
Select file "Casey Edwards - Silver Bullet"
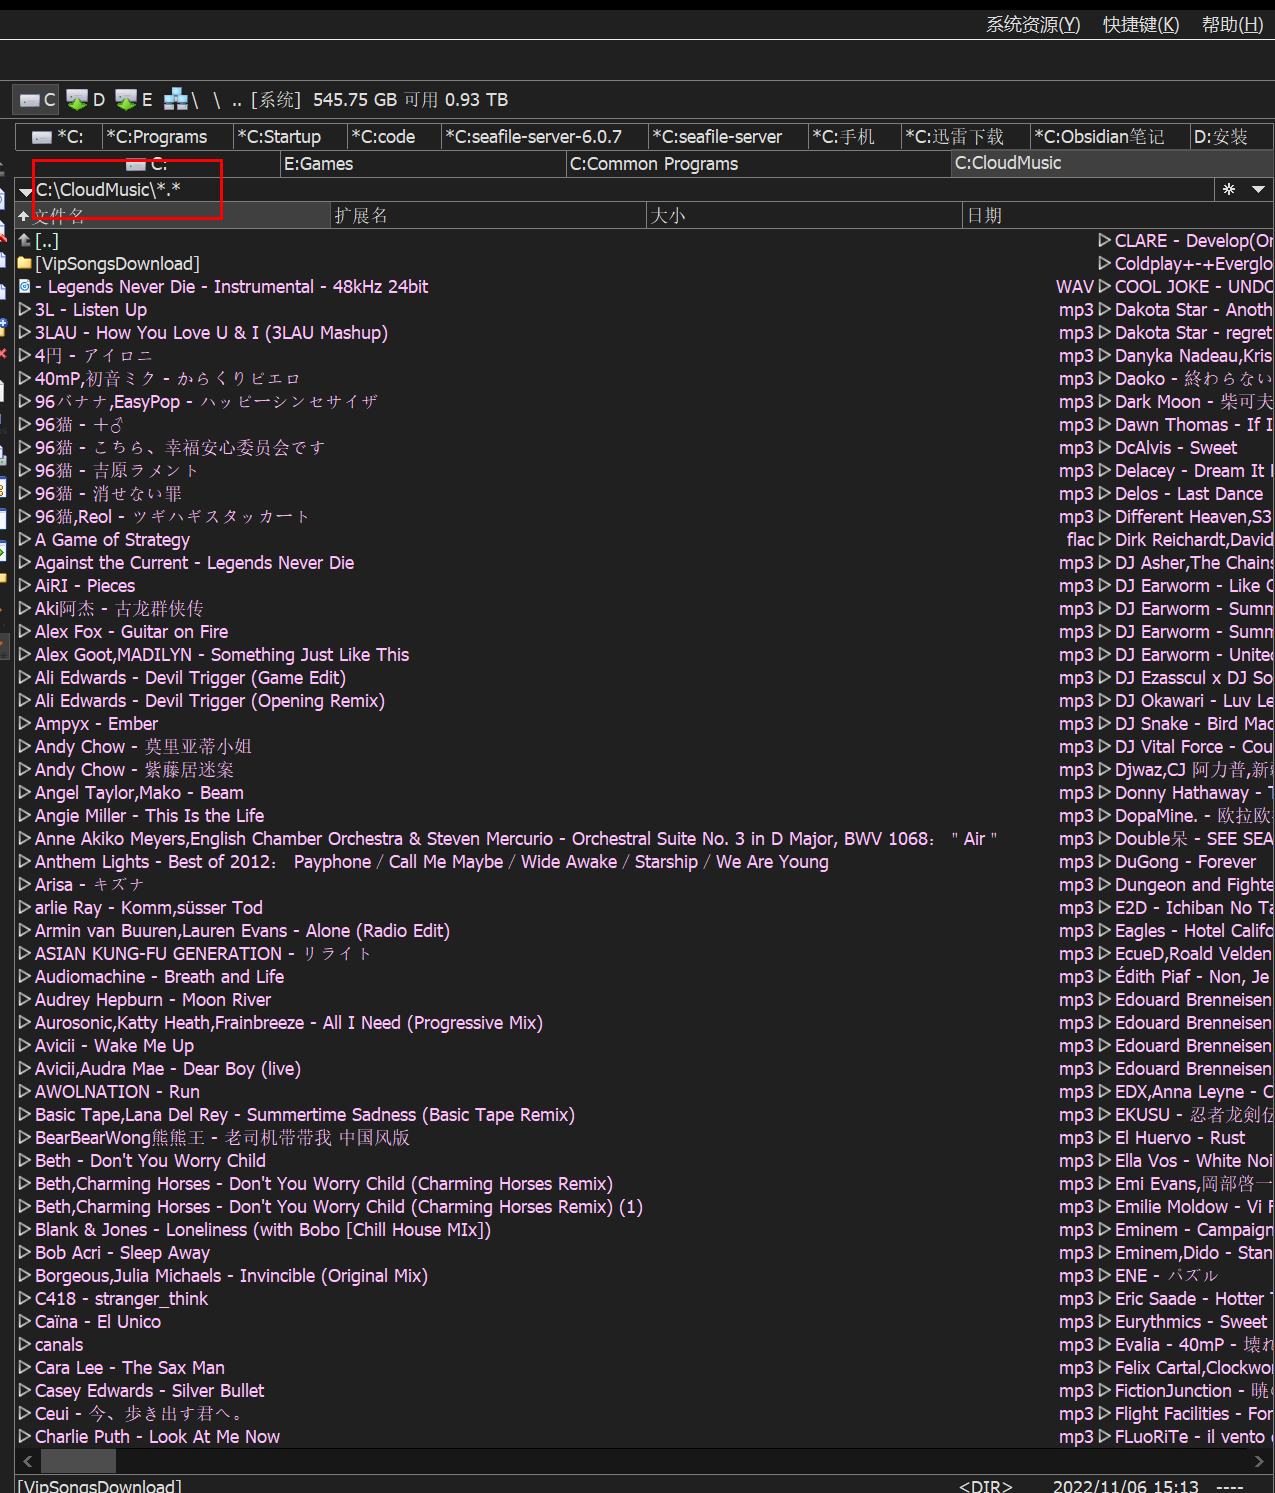click(149, 1391)
